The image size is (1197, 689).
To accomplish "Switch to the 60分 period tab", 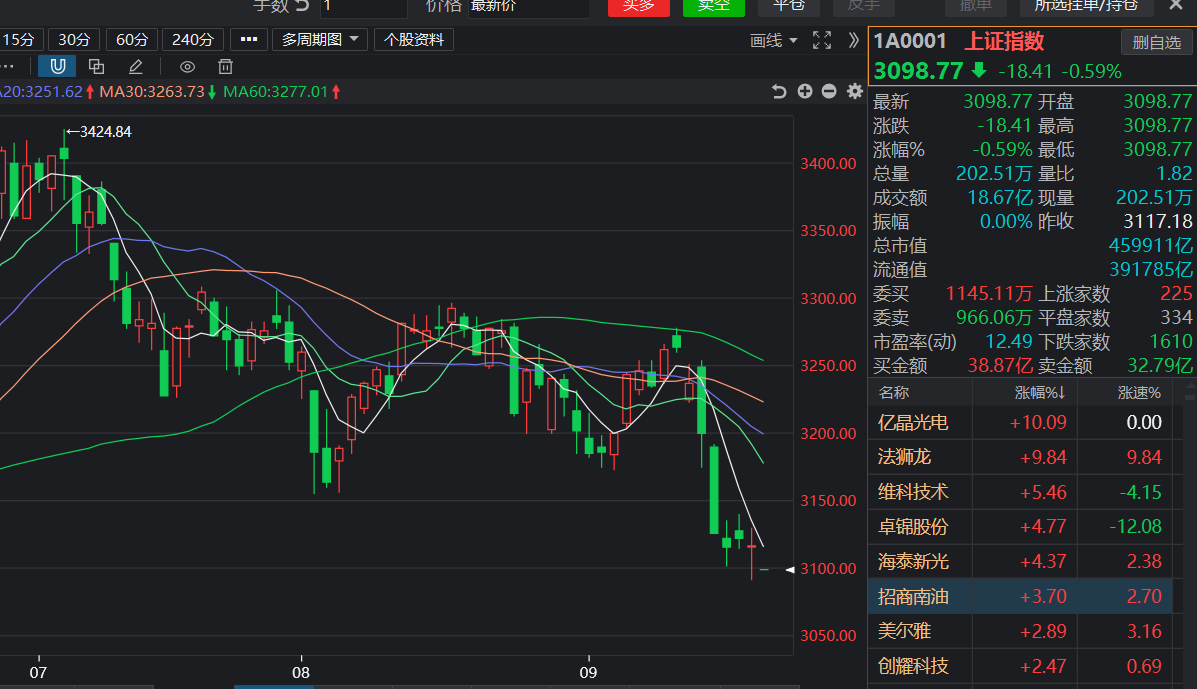I will [x=132, y=40].
